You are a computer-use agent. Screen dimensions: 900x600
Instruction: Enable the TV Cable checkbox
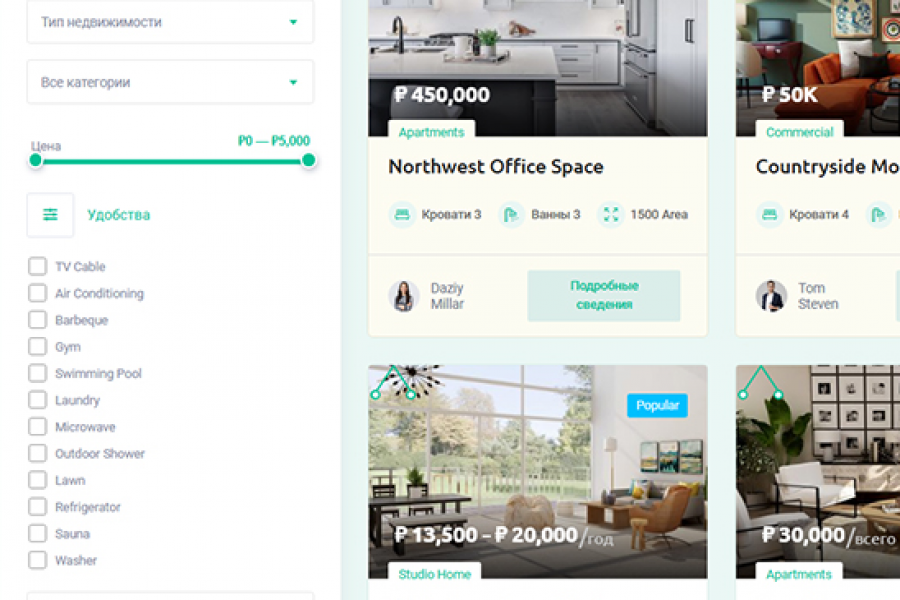tap(37, 266)
